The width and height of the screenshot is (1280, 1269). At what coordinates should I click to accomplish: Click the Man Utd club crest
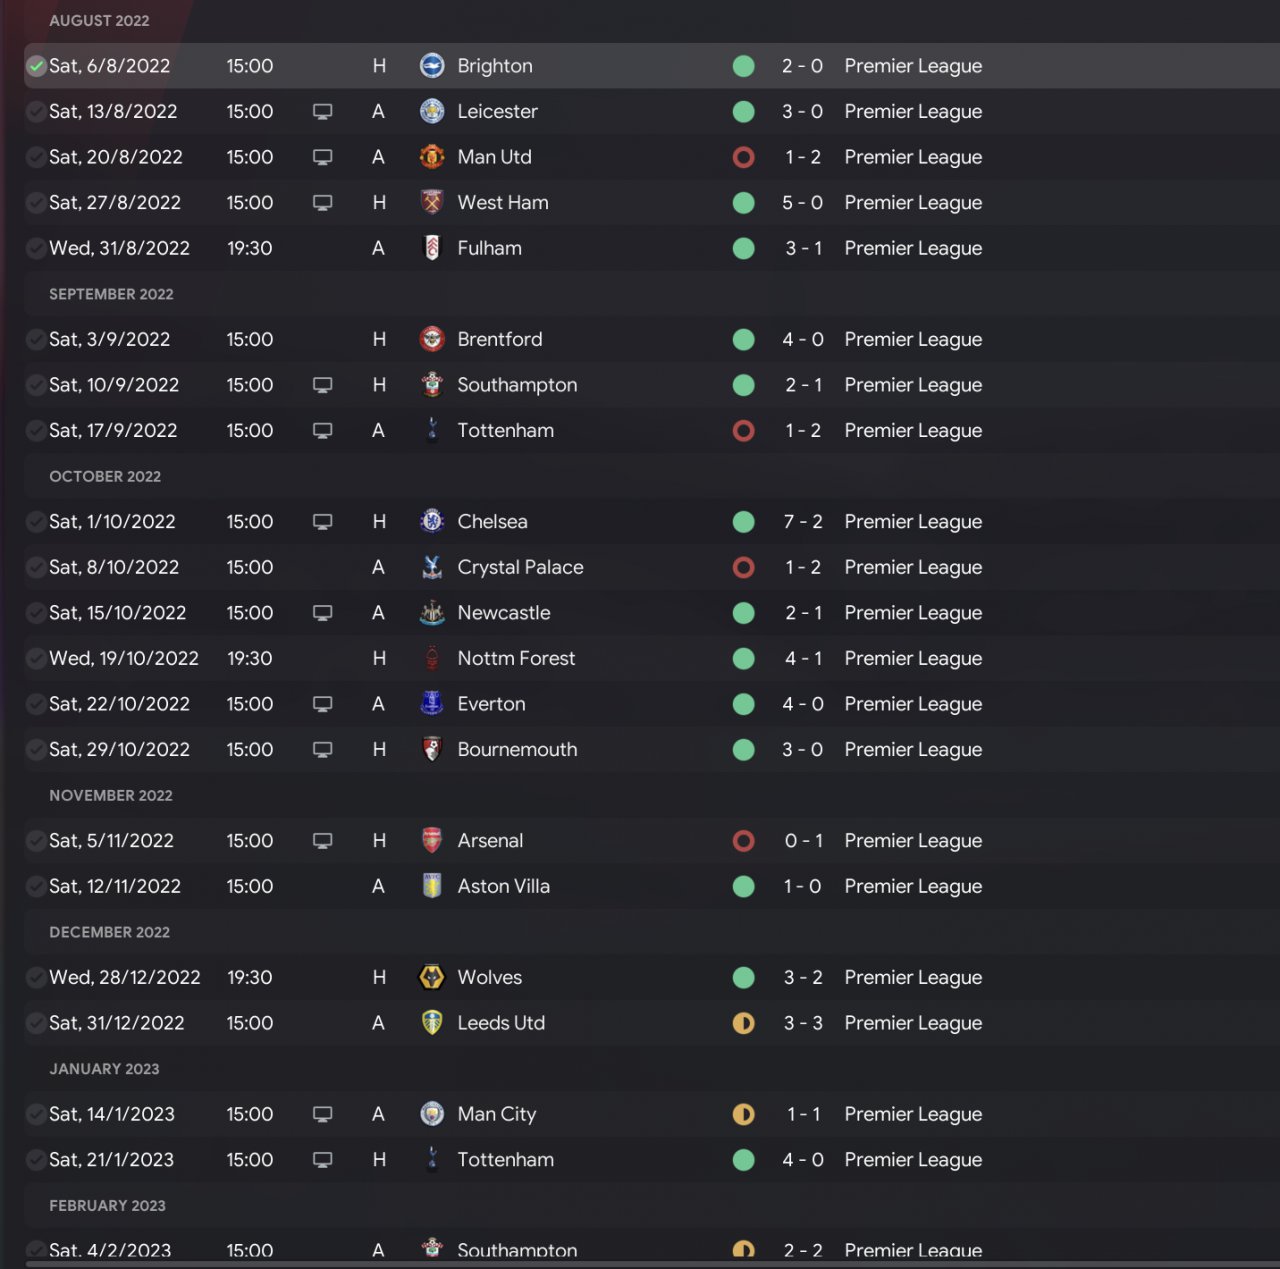432,157
